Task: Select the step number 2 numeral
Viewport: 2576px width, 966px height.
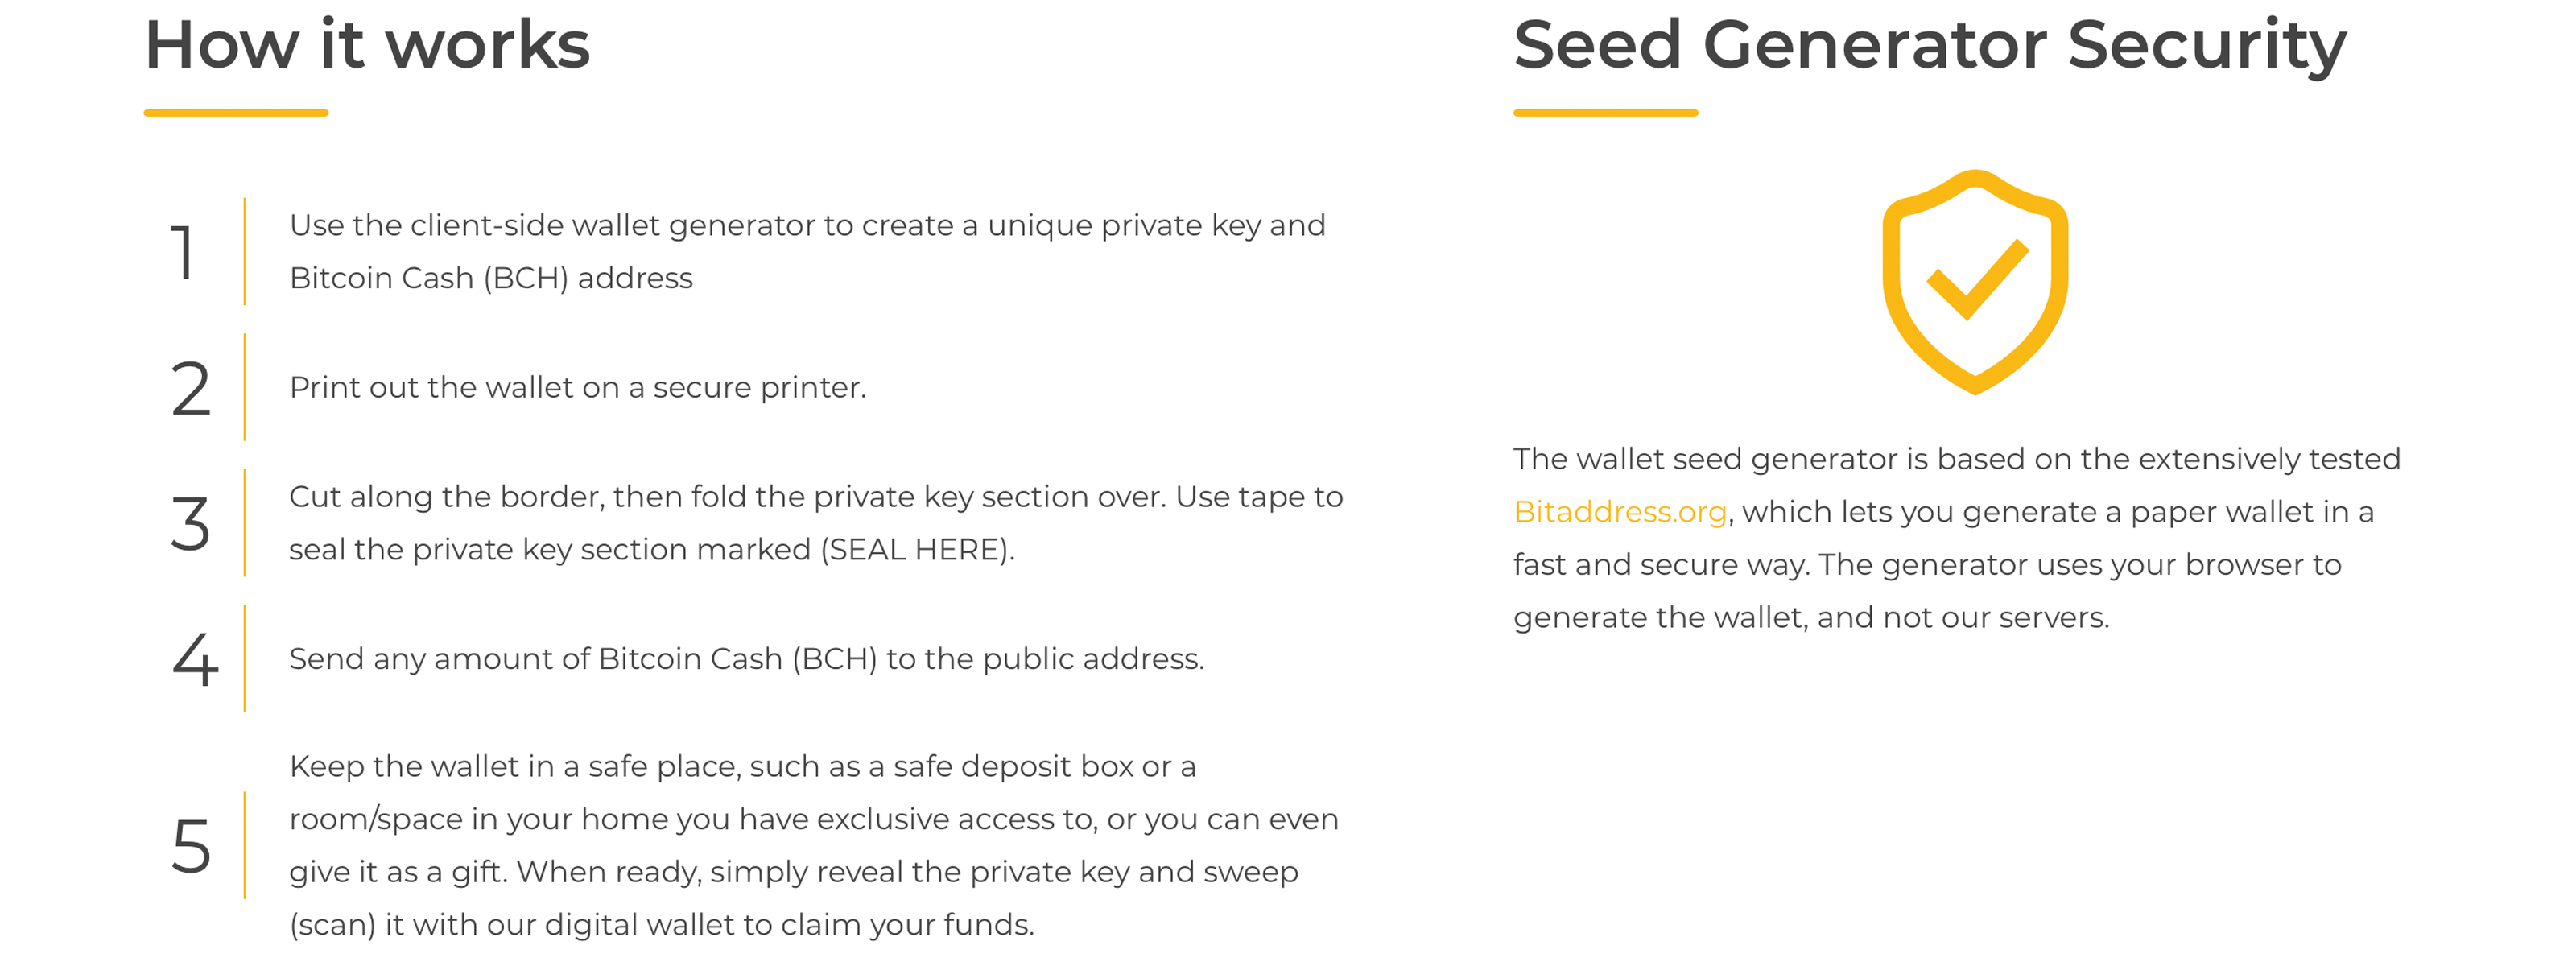Action: 190,388
